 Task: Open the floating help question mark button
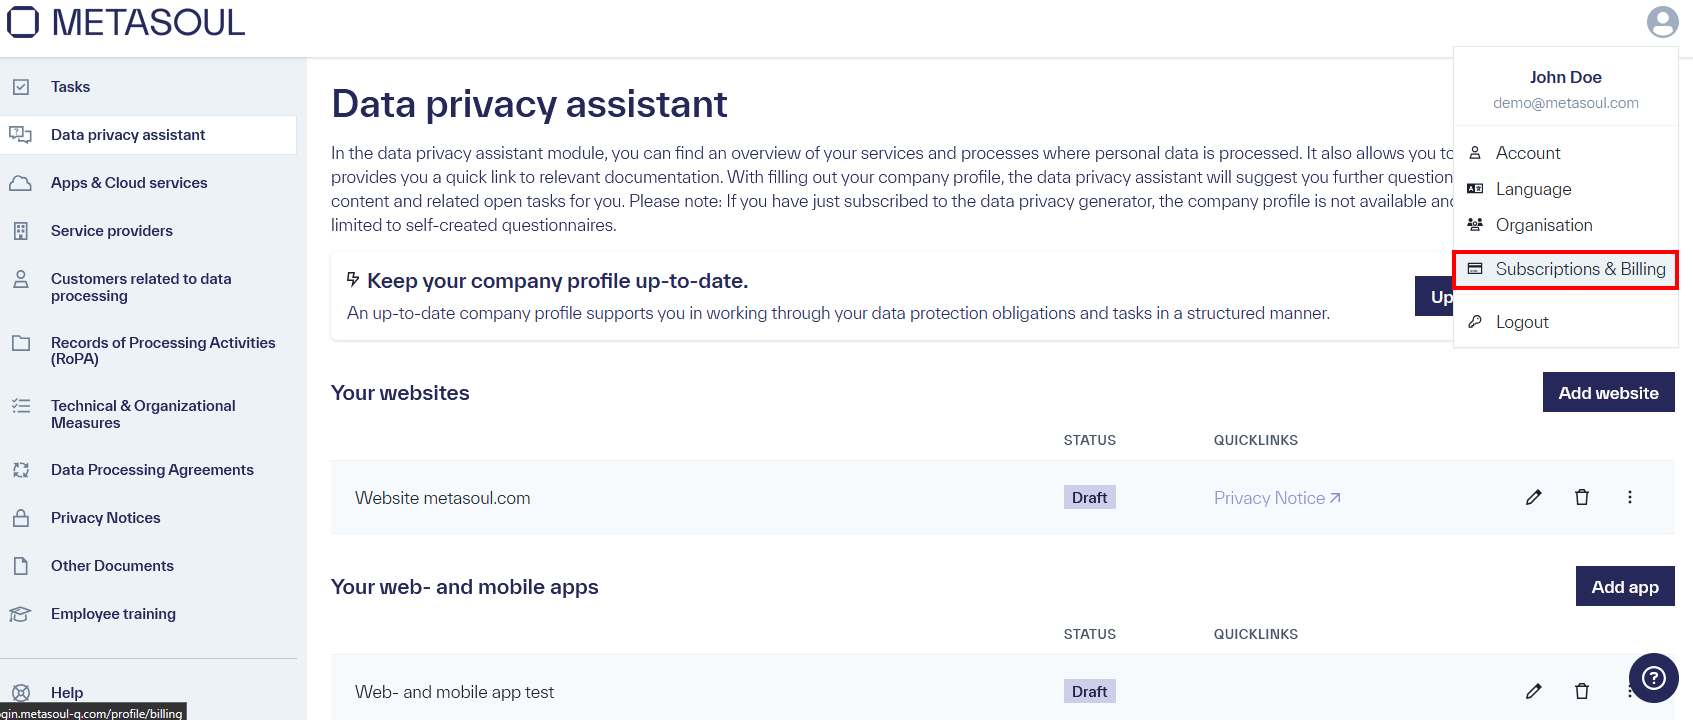pos(1653,678)
